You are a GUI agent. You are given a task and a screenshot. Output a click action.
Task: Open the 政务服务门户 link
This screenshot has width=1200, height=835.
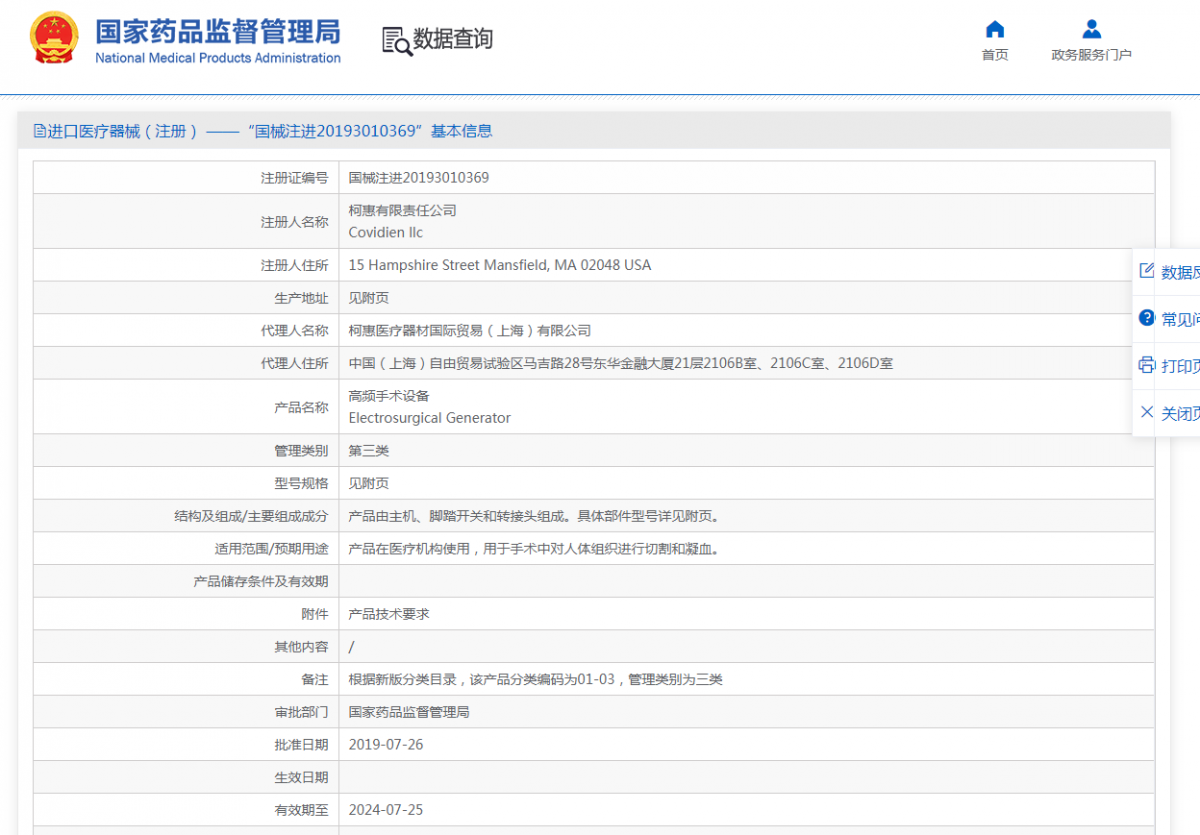[x=1092, y=55]
